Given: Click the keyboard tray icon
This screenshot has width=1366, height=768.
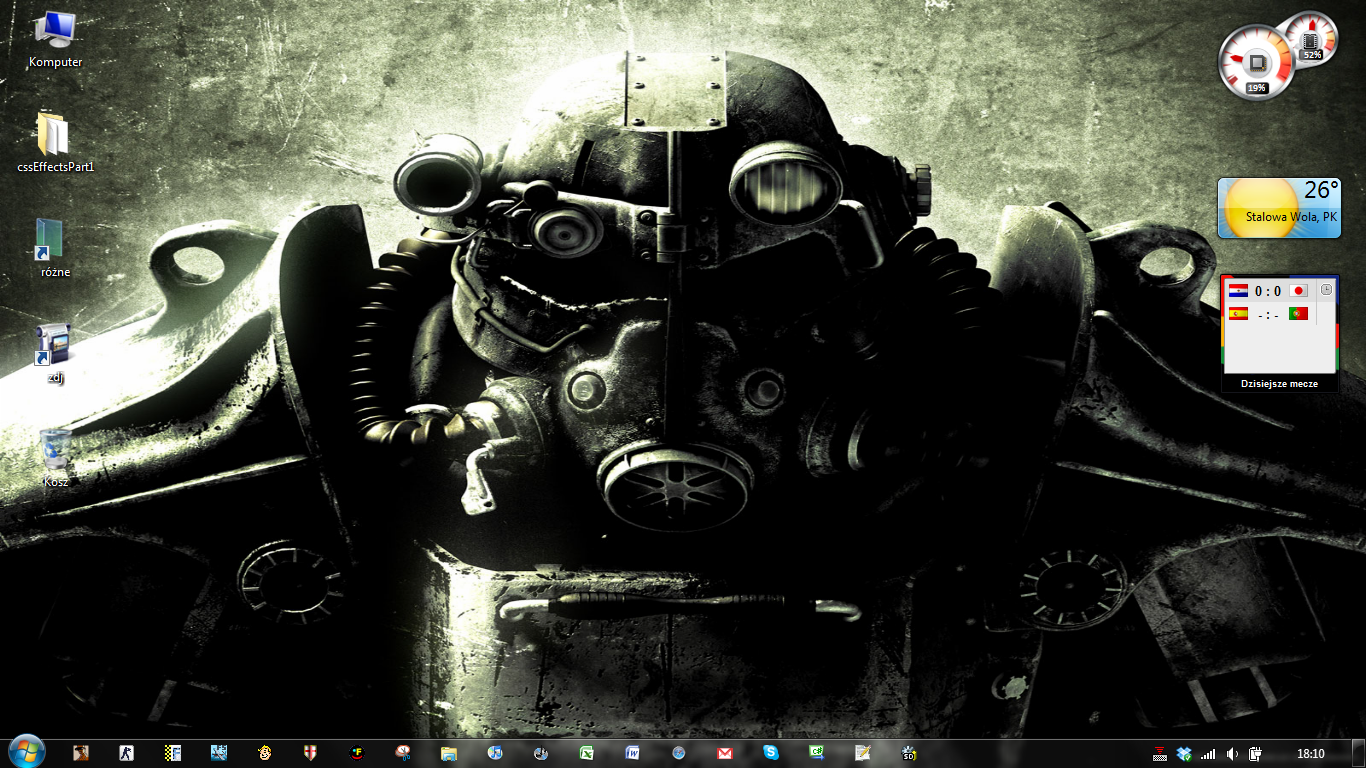Looking at the screenshot, I should point(1160,754).
